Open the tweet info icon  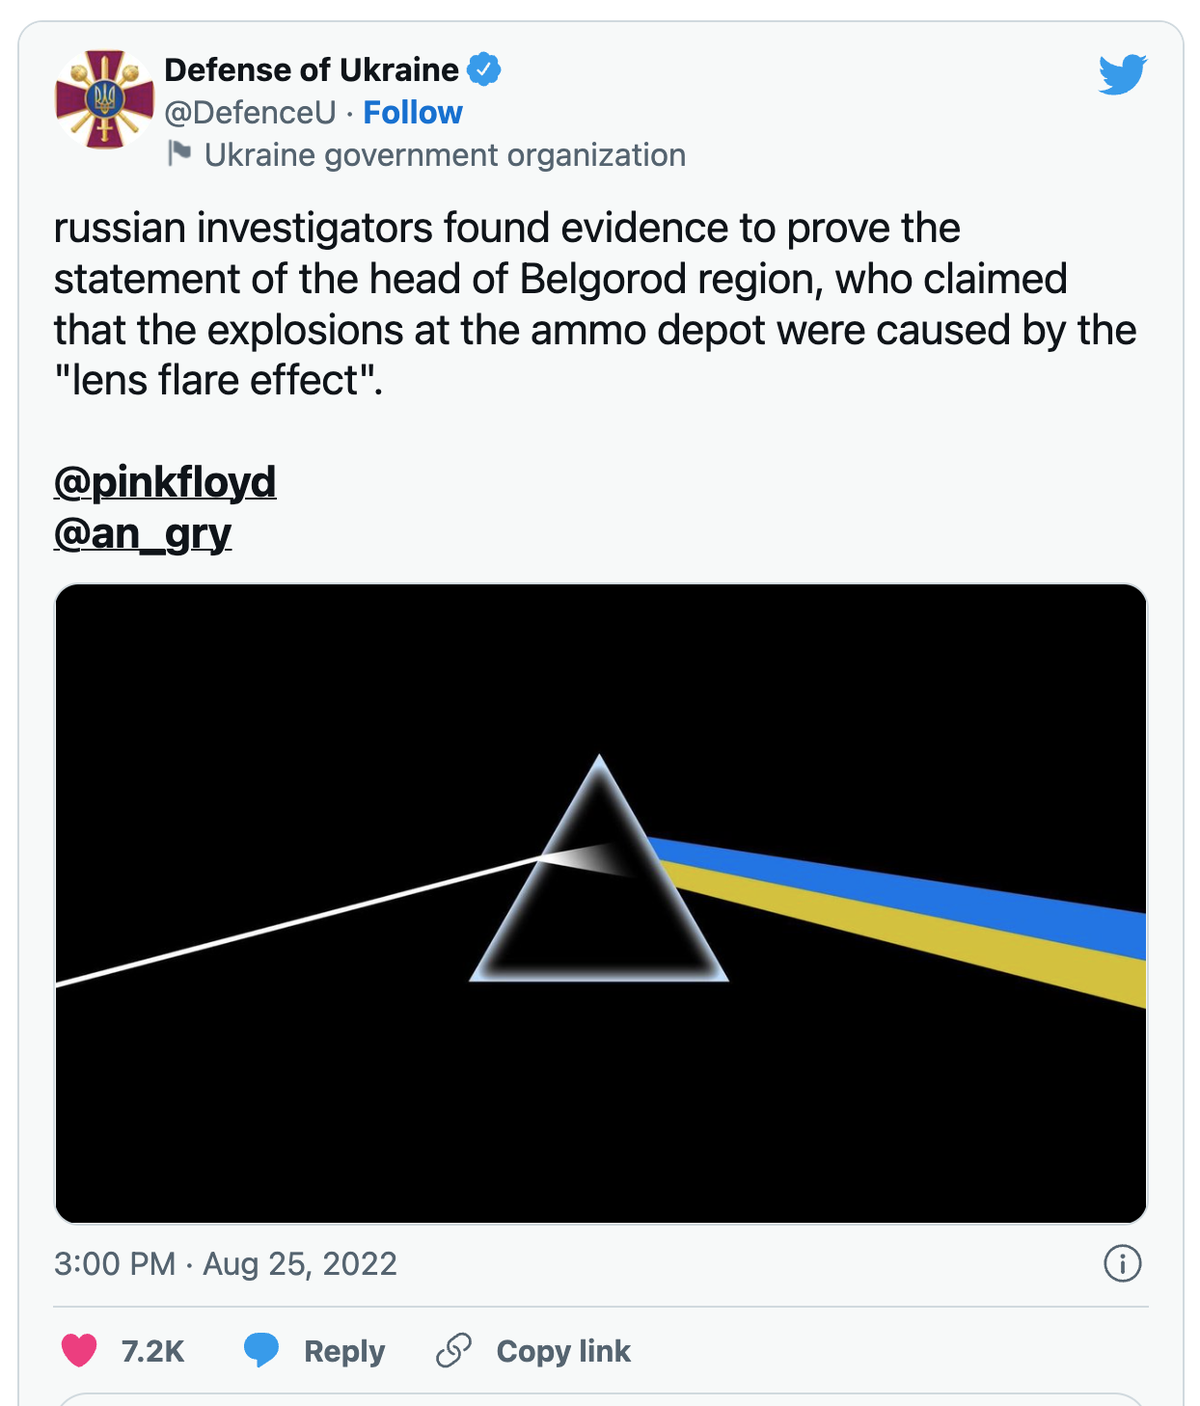point(1122,1263)
